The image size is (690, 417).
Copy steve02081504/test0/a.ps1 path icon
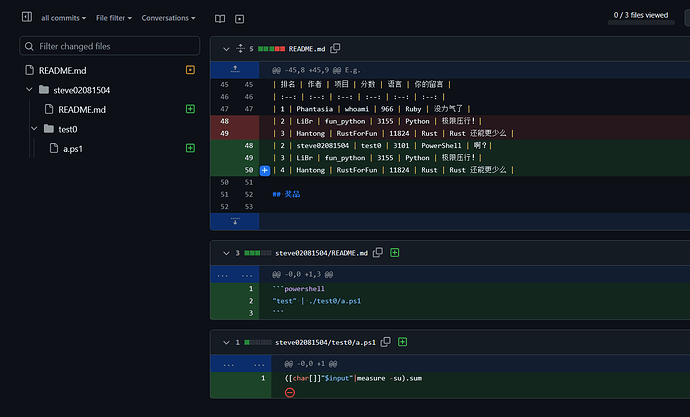[x=385, y=342]
